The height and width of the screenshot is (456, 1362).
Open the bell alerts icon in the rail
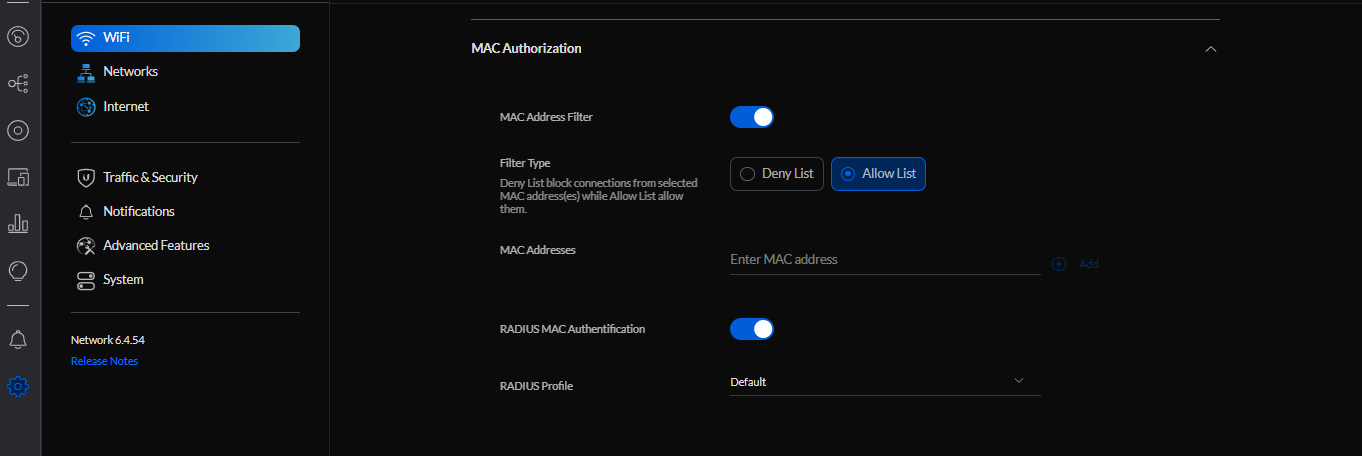point(18,340)
